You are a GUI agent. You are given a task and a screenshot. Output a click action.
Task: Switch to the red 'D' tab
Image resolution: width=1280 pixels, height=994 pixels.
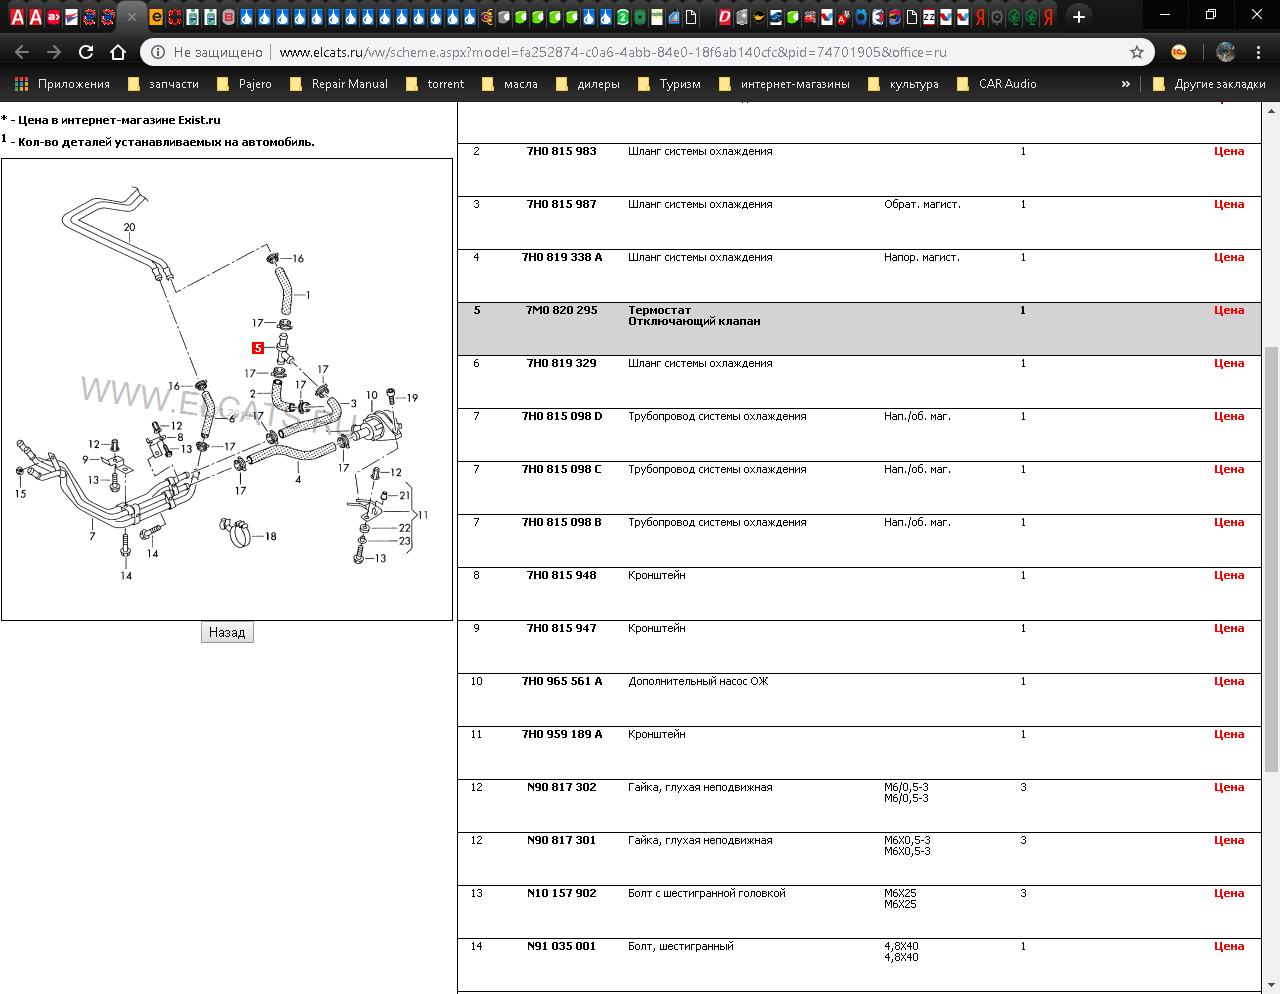tap(725, 17)
